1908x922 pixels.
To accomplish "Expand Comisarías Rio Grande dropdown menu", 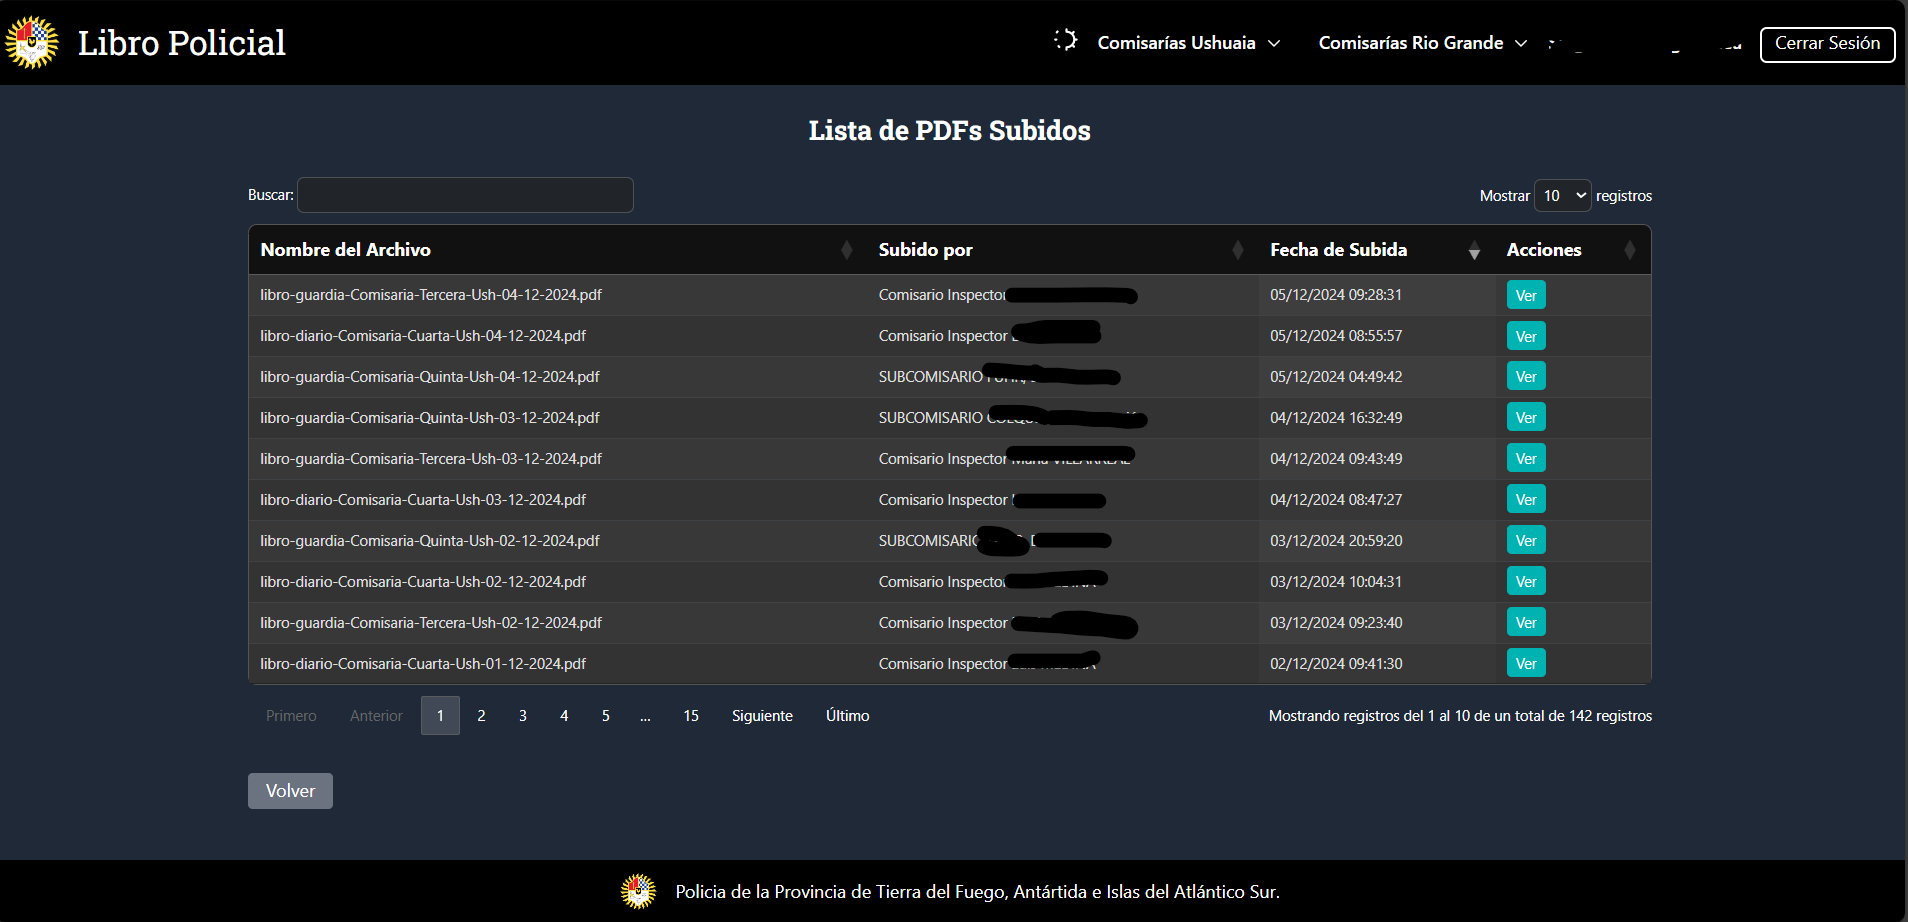I will point(1422,43).
